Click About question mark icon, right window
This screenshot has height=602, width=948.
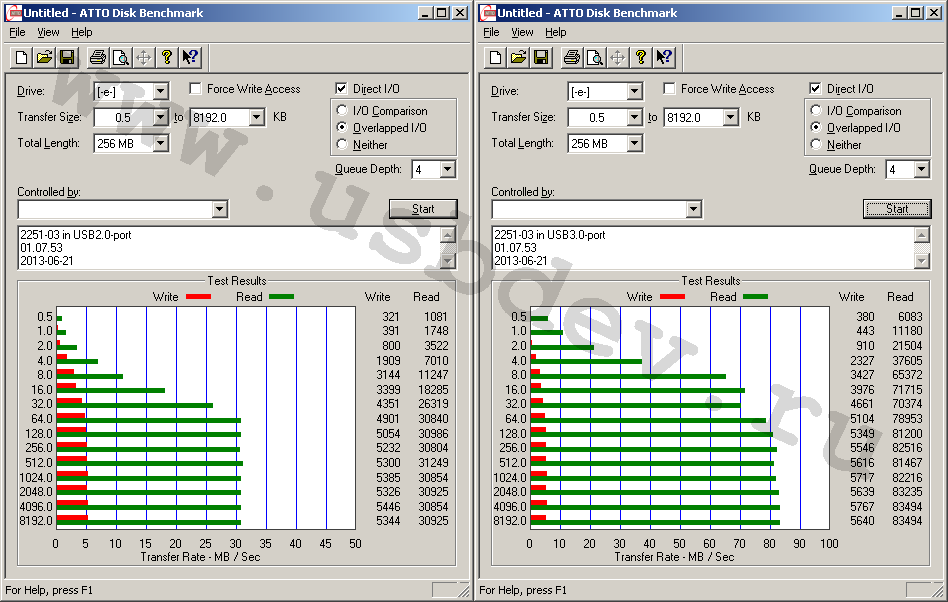point(641,57)
